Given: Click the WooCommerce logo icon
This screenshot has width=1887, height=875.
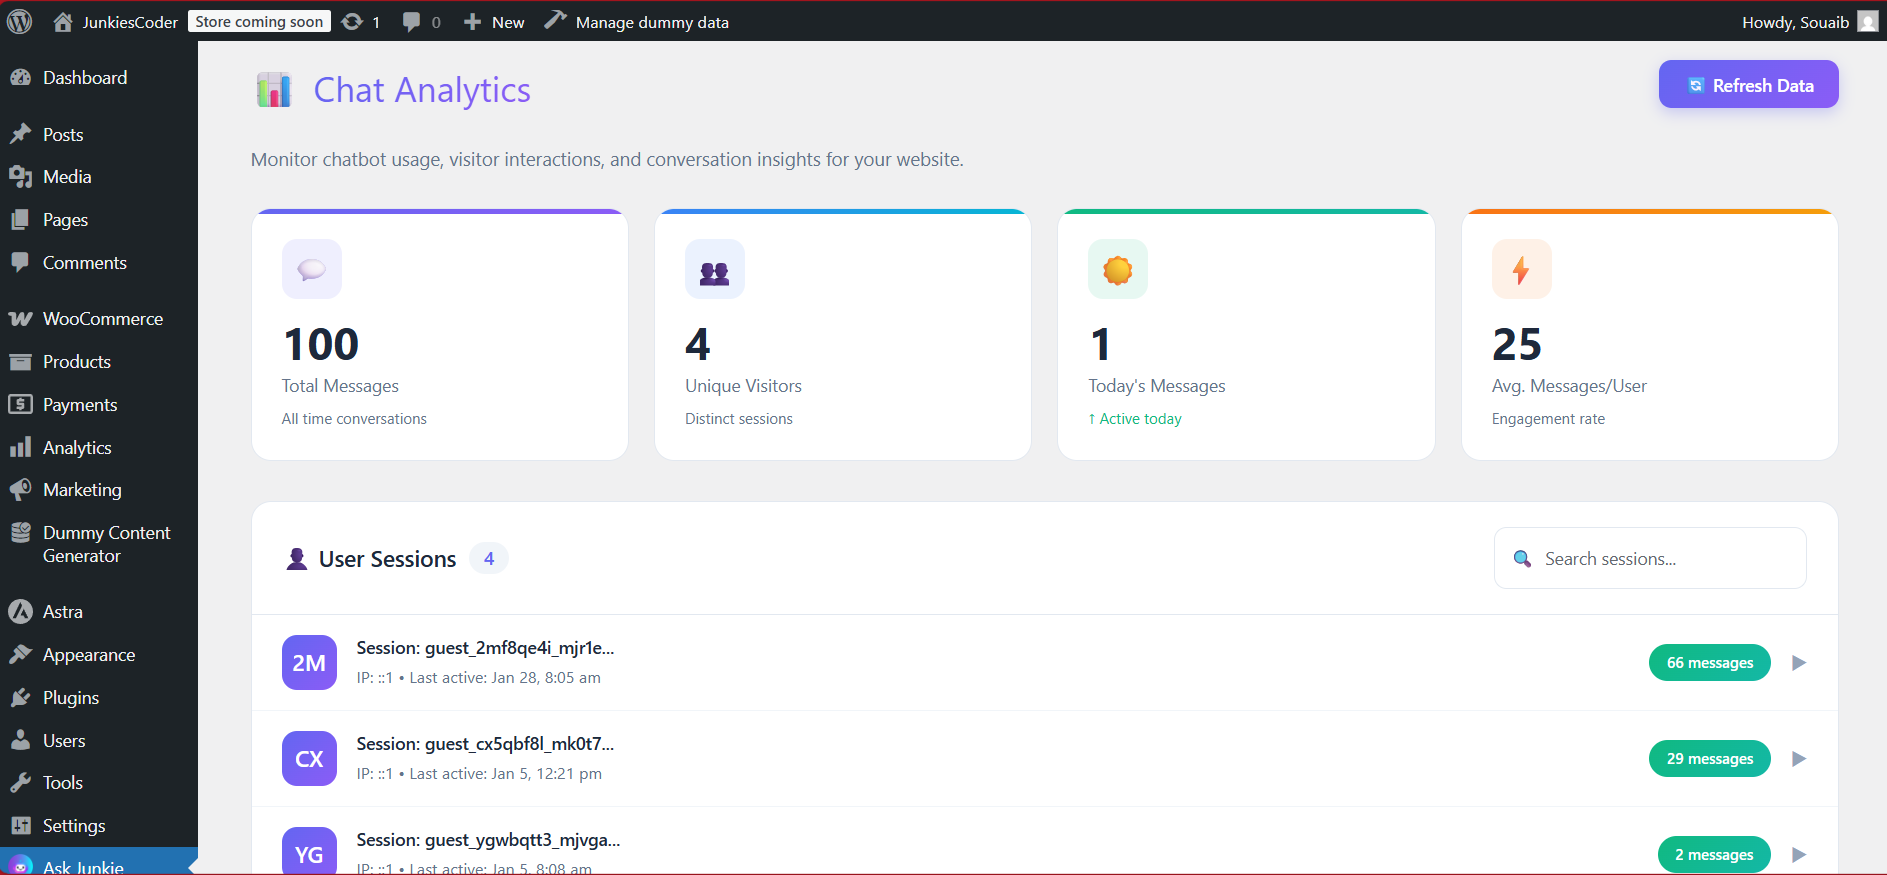Looking at the screenshot, I should (20, 319).
